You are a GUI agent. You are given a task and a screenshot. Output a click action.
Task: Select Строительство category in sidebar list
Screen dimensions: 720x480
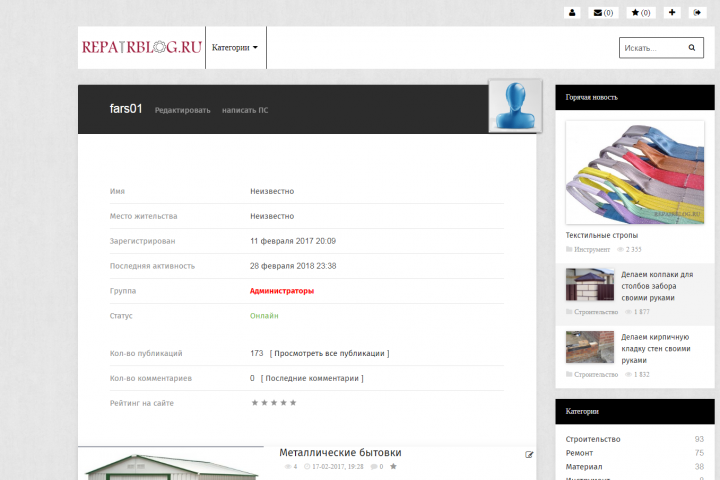[x=593, y=439]
